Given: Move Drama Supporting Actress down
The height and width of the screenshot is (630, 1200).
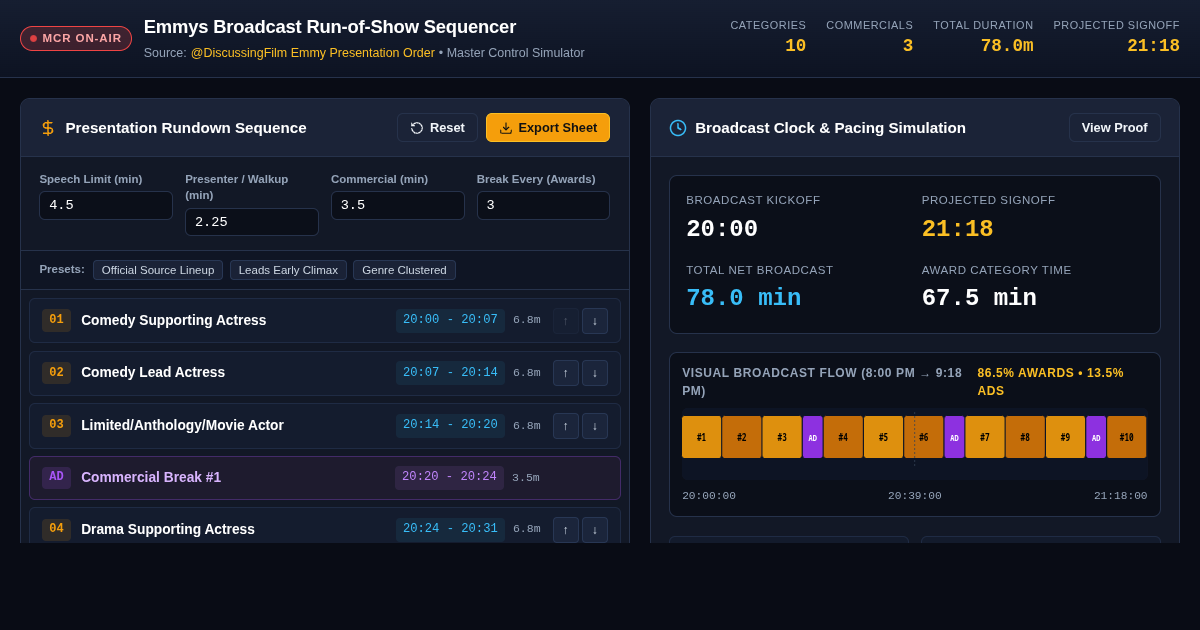Looking at the screenshot, I should tap(595, 530).
